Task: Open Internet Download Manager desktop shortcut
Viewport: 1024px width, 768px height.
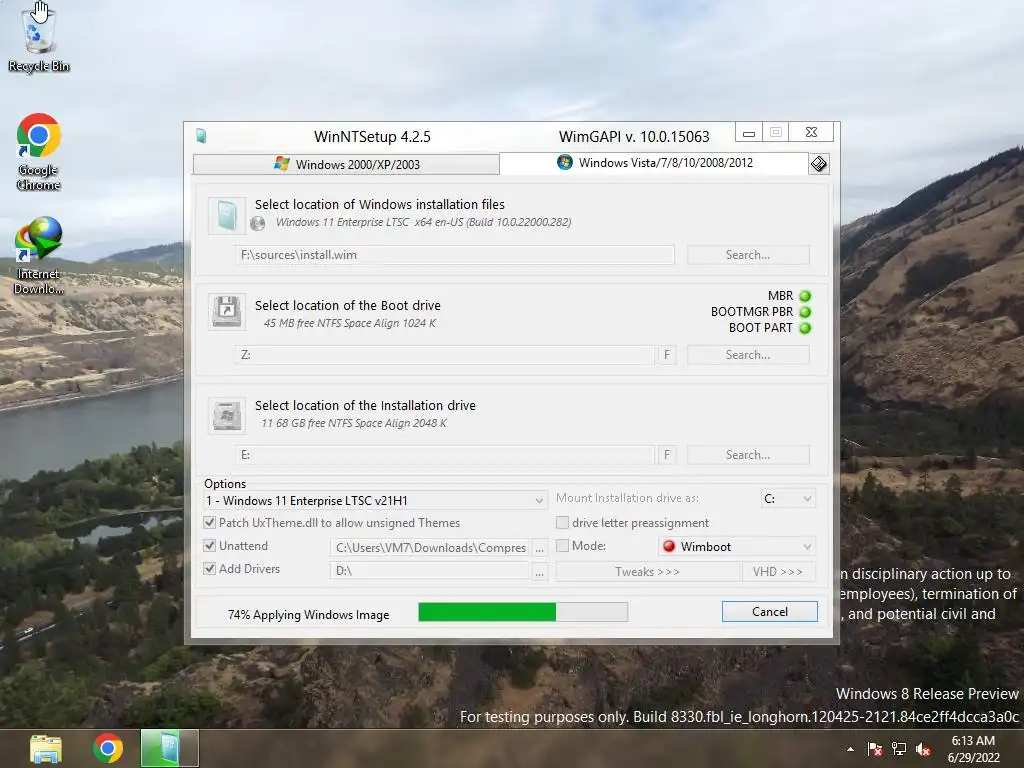Action: coord(39,255)
